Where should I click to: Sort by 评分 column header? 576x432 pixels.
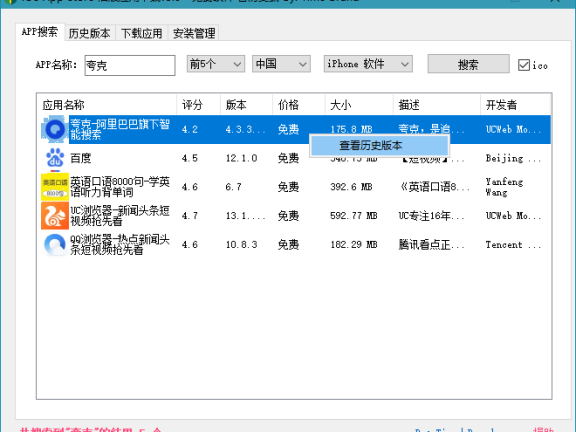(198, 105)
